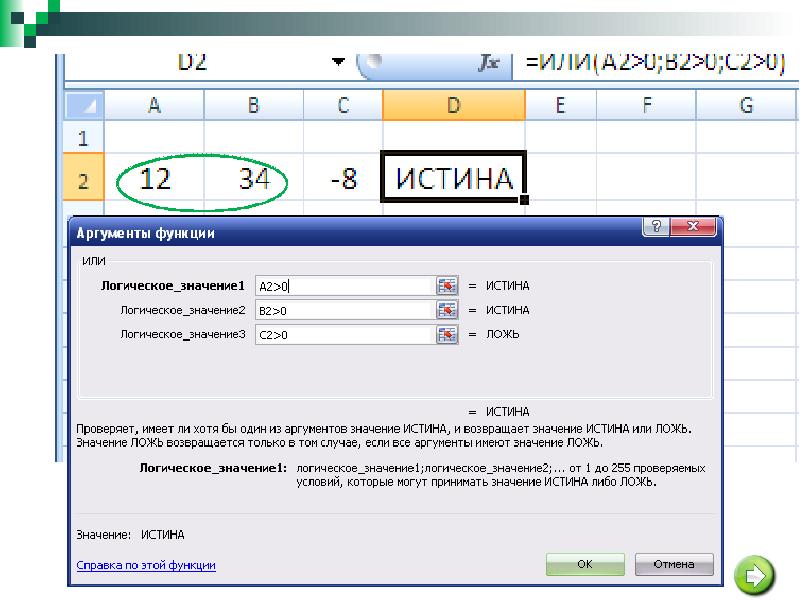This screenshot has width=800, height=600.
Task: Collapse dialog via Логическое_значение1 range selector icon
Action: pos(446,286)
